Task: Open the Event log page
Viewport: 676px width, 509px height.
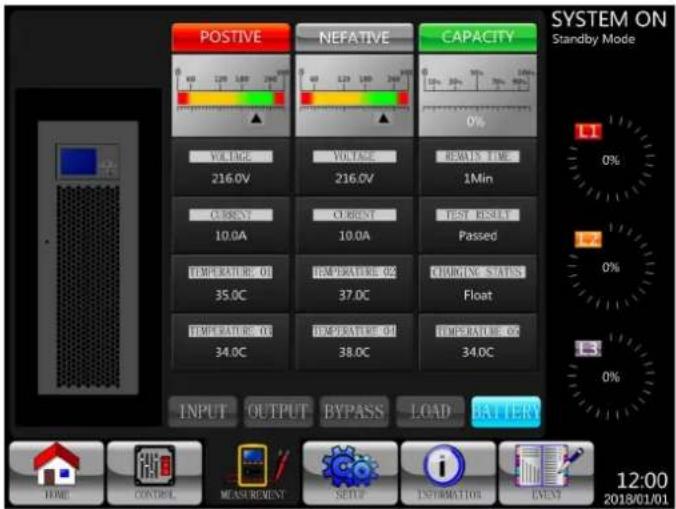Action: (x=546, y=473)
